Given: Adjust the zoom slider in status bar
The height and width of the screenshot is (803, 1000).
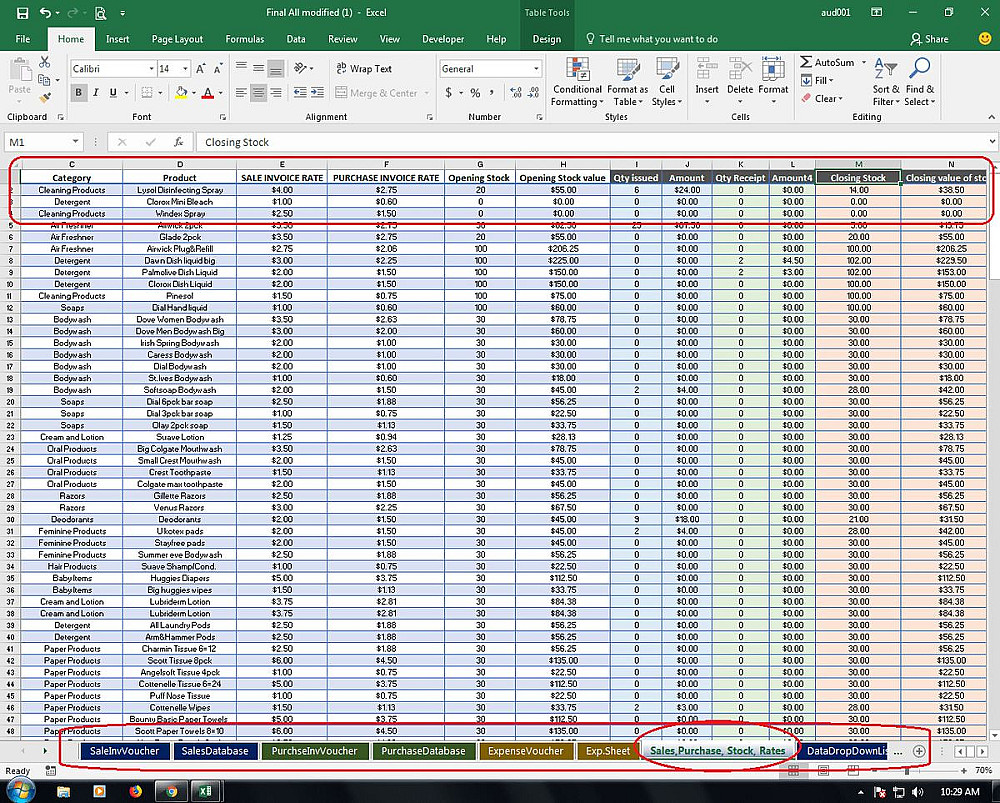Looking at the screenshot, I should [x=907, y=770].
